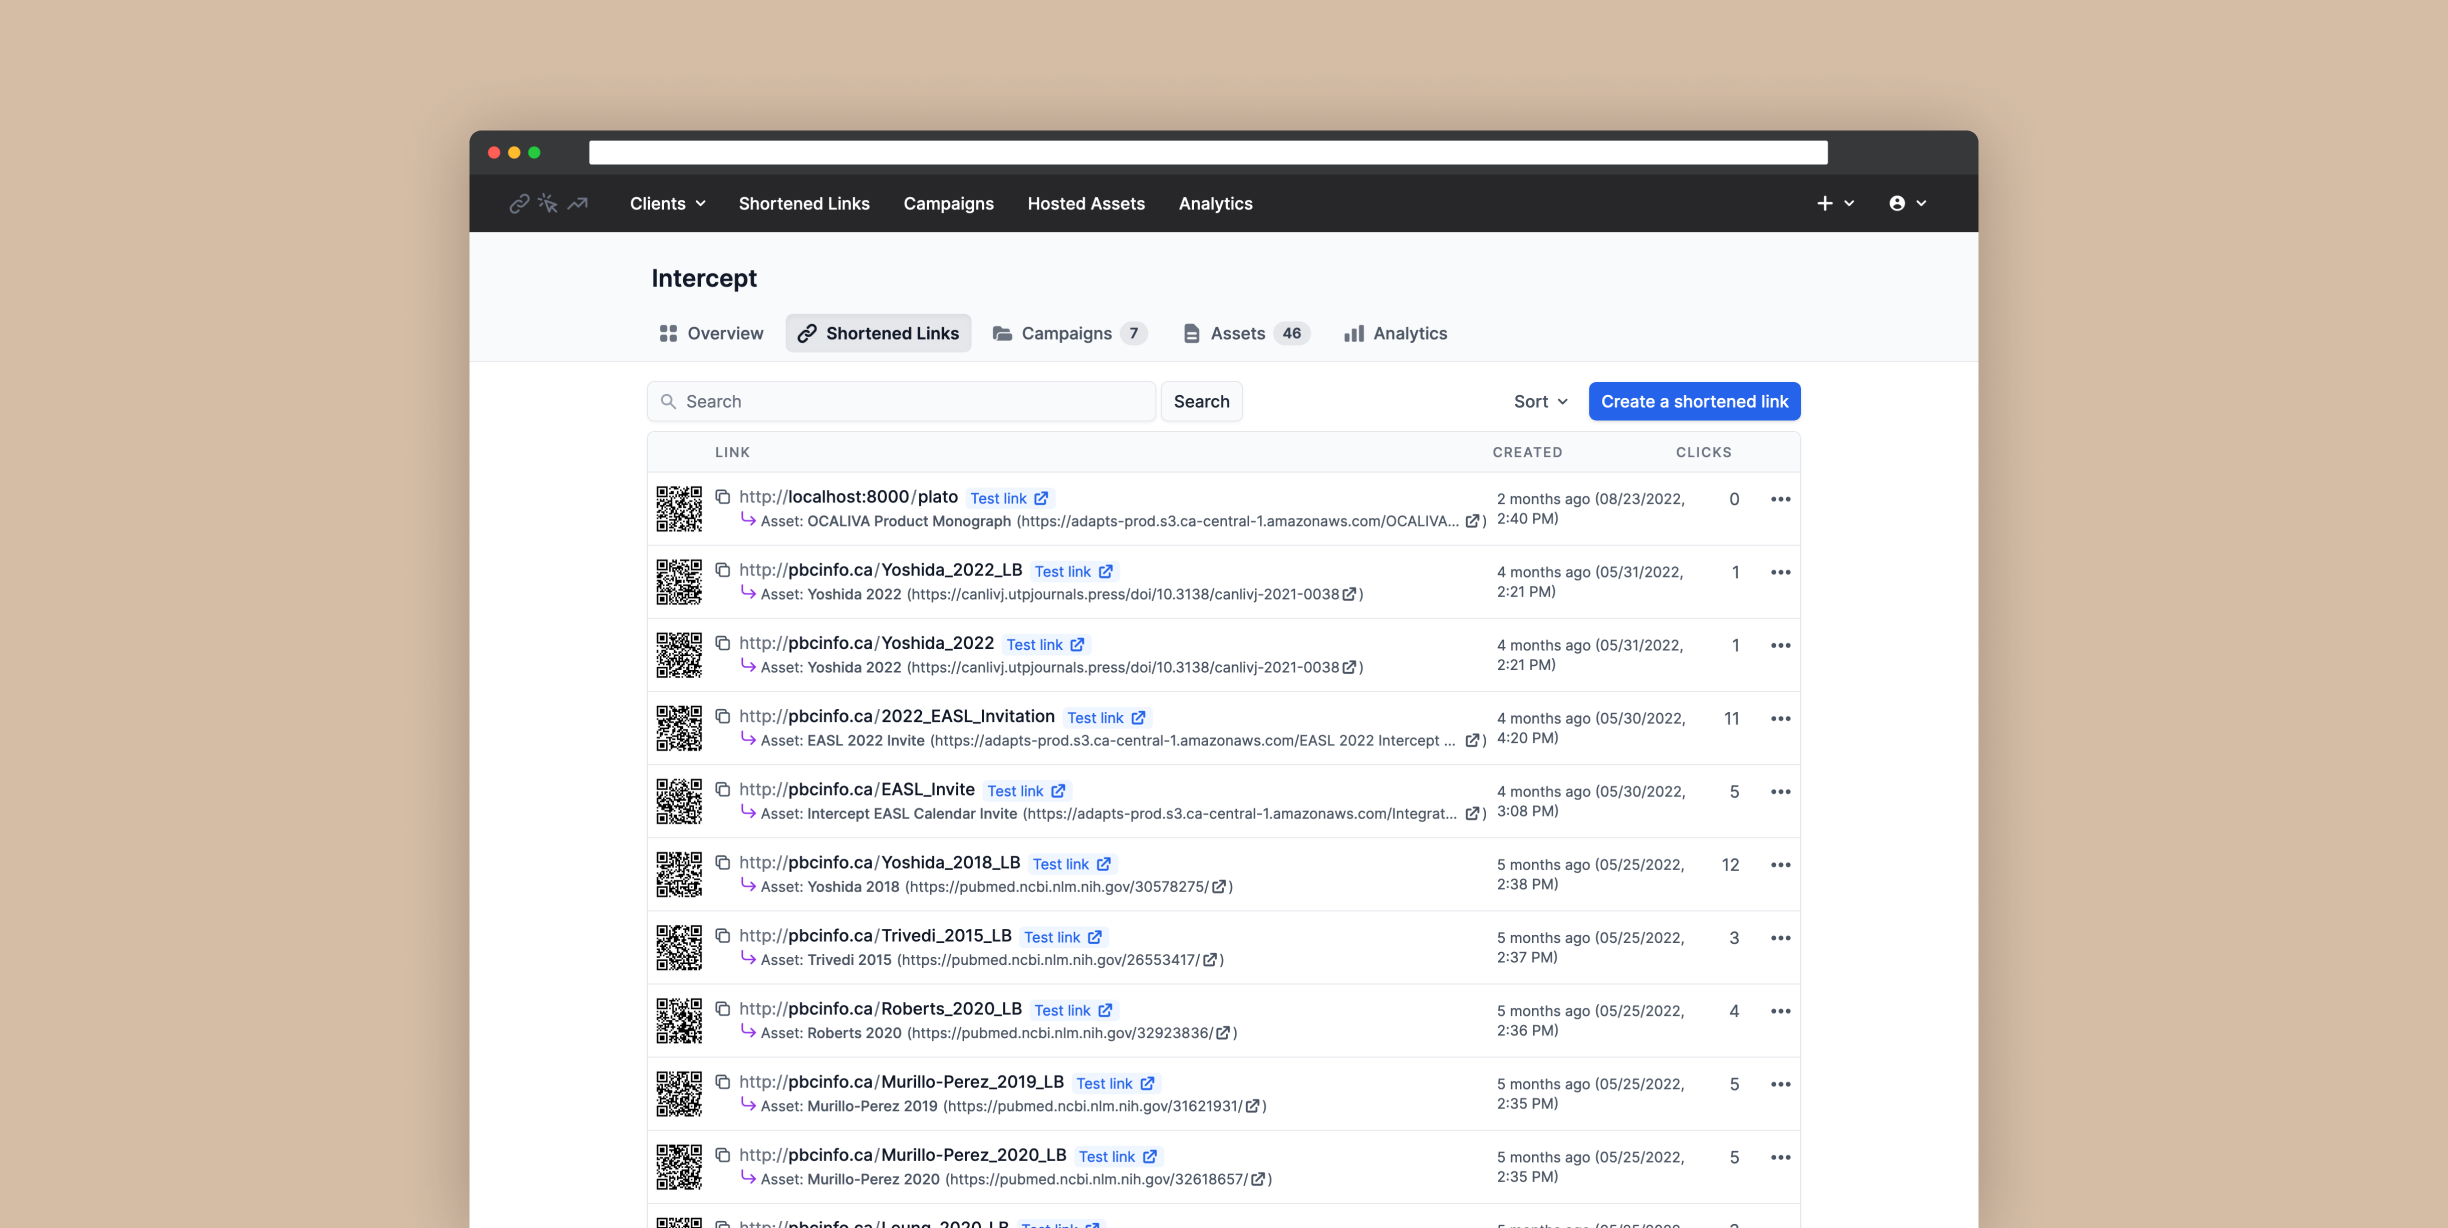
Task: Open more options for Yoshida_2022_LB row
Action: (x=1780, y=572)
